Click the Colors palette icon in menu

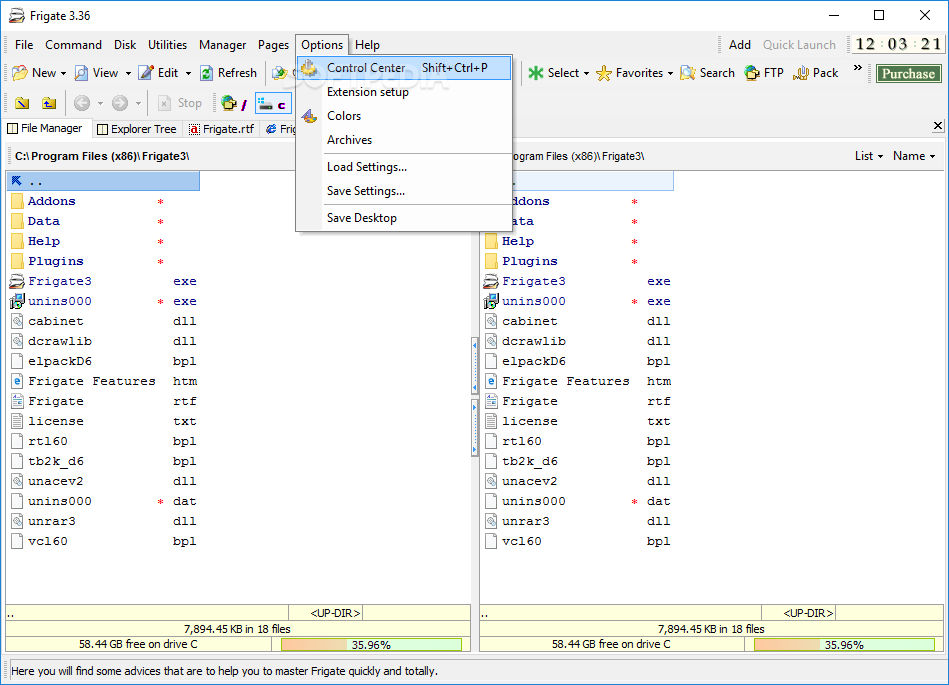pos(309,116)
